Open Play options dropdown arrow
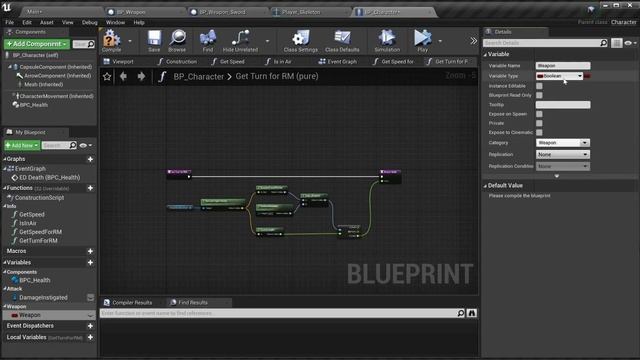Screen dimensions: 640x360 [x=440, y=41]
